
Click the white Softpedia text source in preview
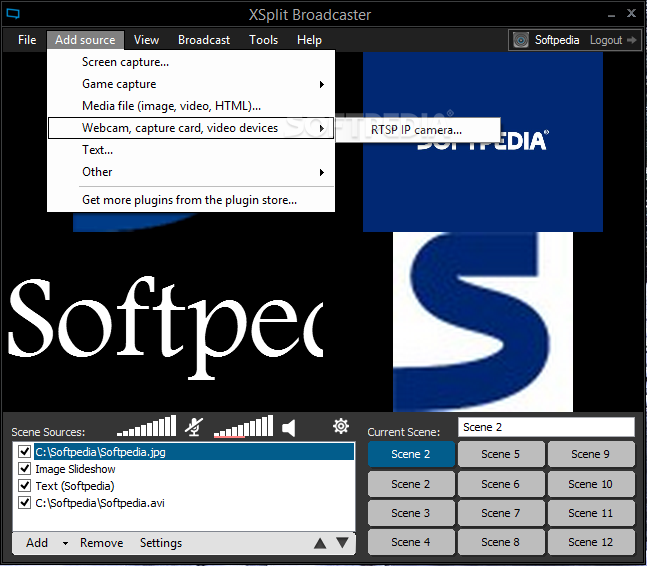[165, 326]
